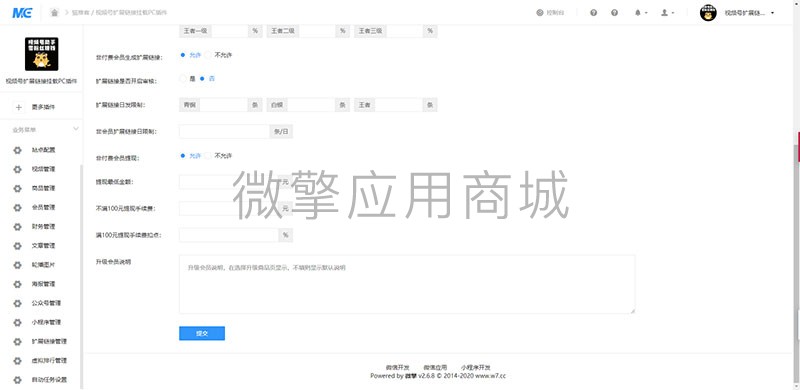Go to home via breadcrumb house icon
Viewport: 800px width, 390px height.
coord(55,13)
